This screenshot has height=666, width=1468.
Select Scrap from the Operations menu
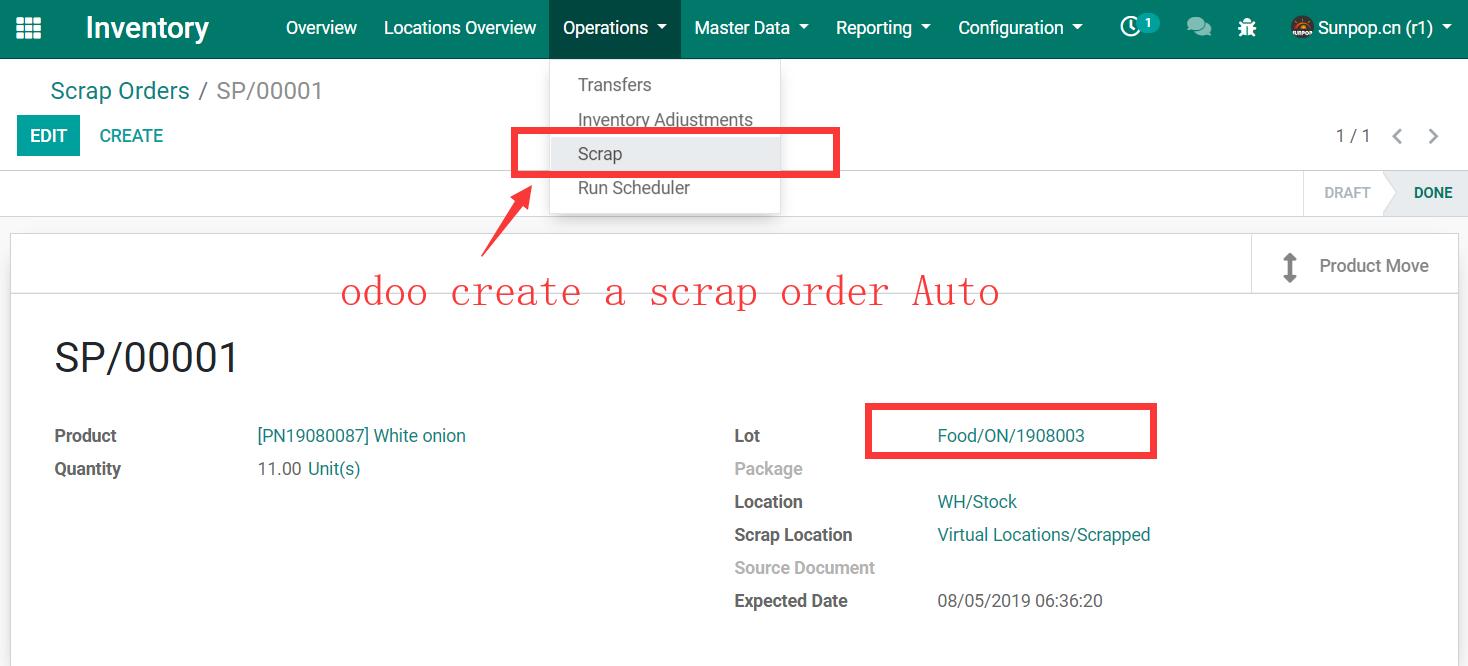tap(664, 154)
